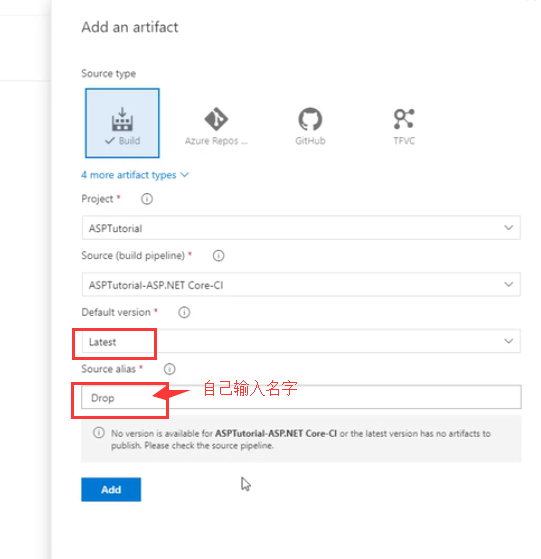Click the notice text 'No version is available for'
This screenshot has width=541, height=559.
[x=161, y=434]
